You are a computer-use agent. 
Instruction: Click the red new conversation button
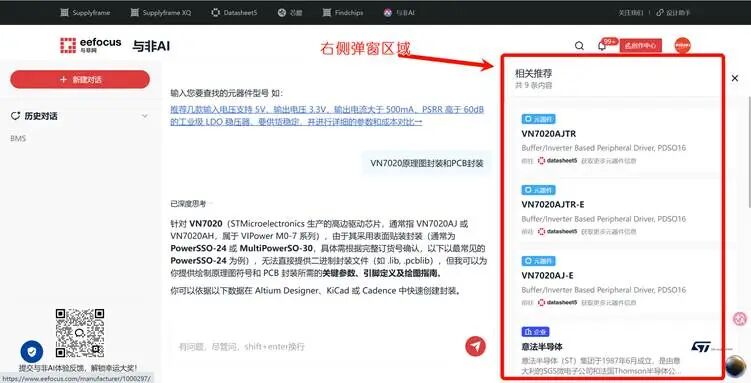pyautogui.click(x=80, y=79)
